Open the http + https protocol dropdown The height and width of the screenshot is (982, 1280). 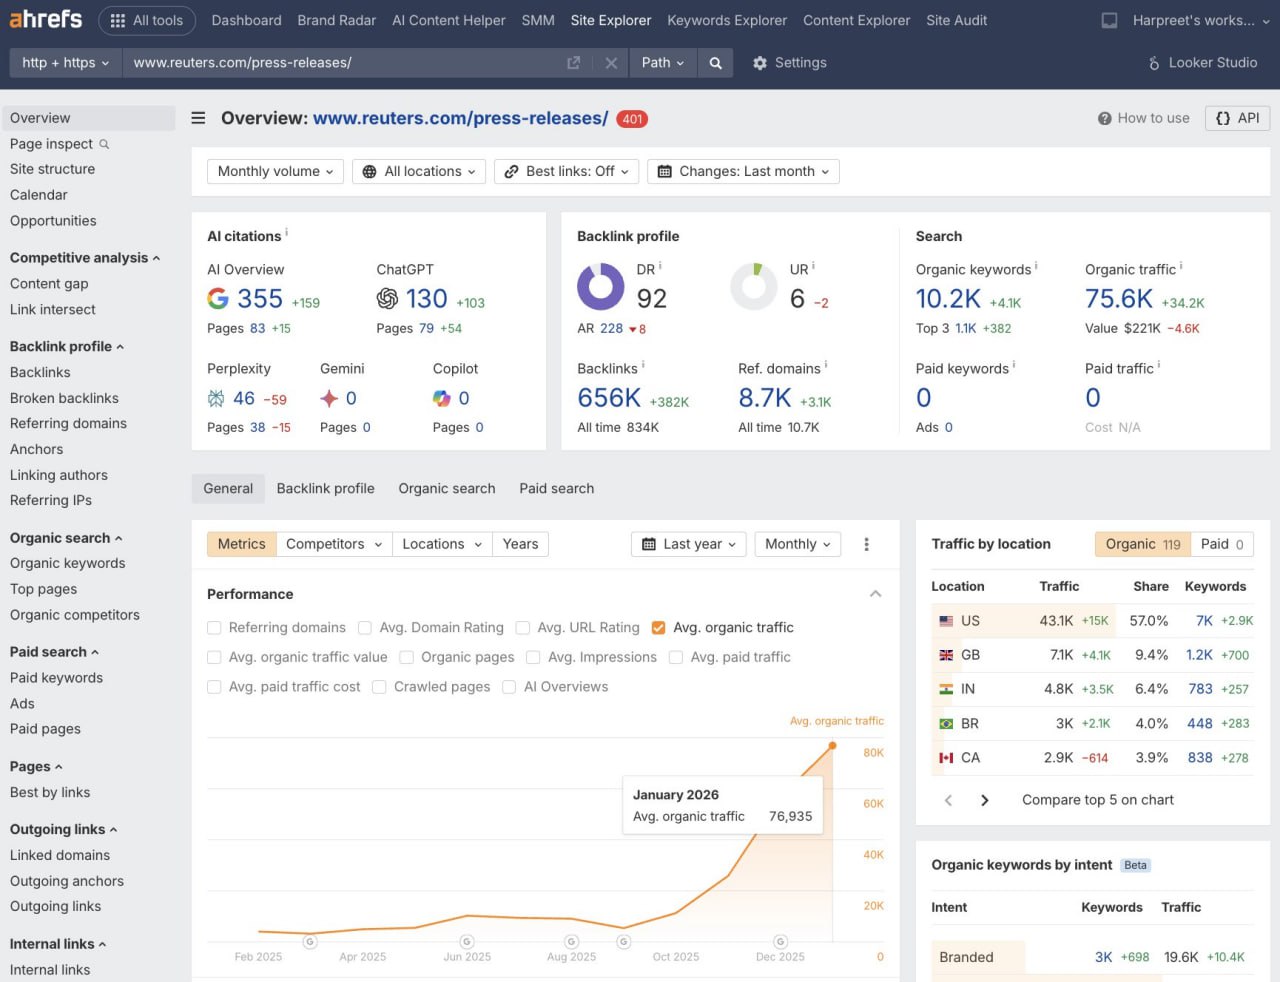65,63
